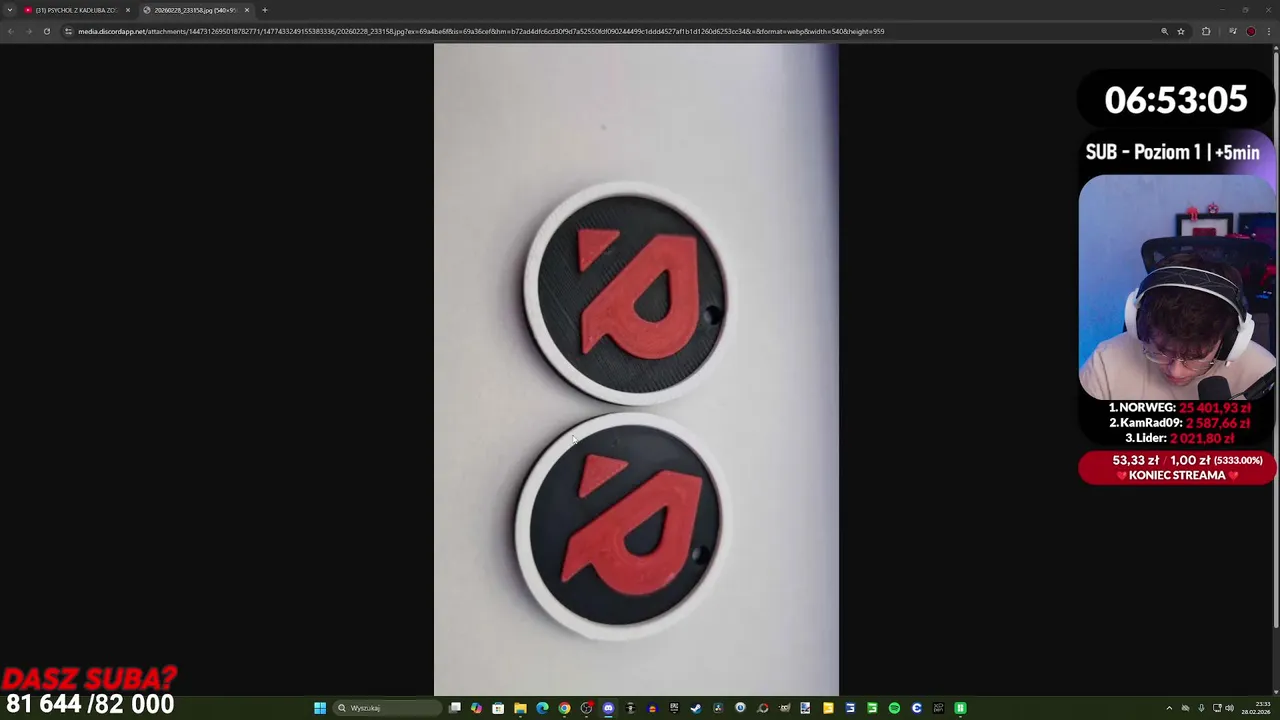Click the vertical page scrollbar
Viewport: 1280px width, 720px height.
point(1276,340)
